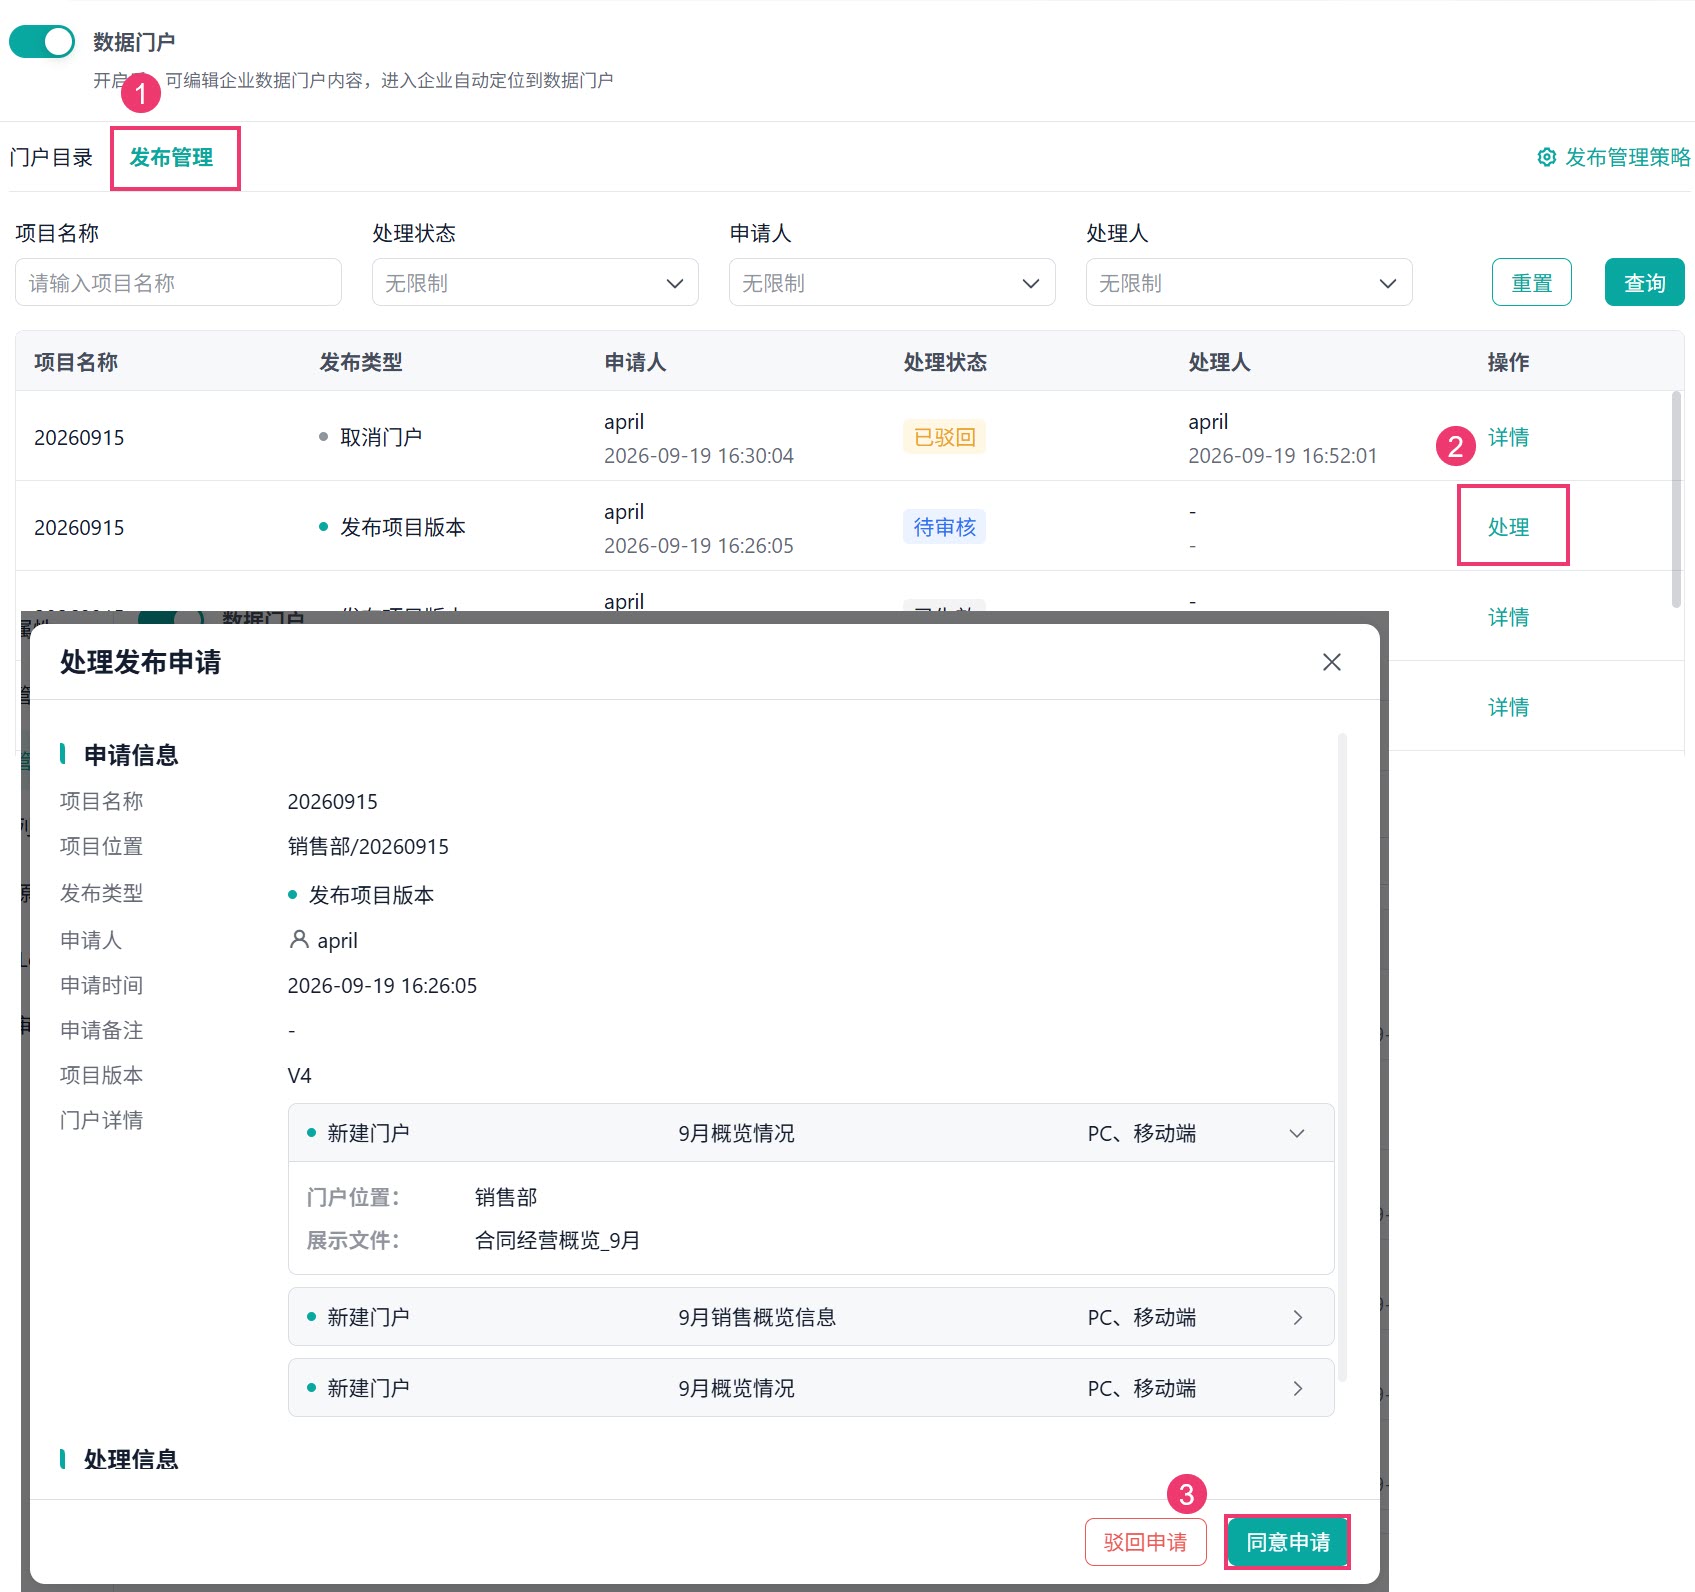Viewport: 1695px width, 1592px height.
Task: Click the 查询 button
Action: pyautogui.click(x=1644, y=283)
